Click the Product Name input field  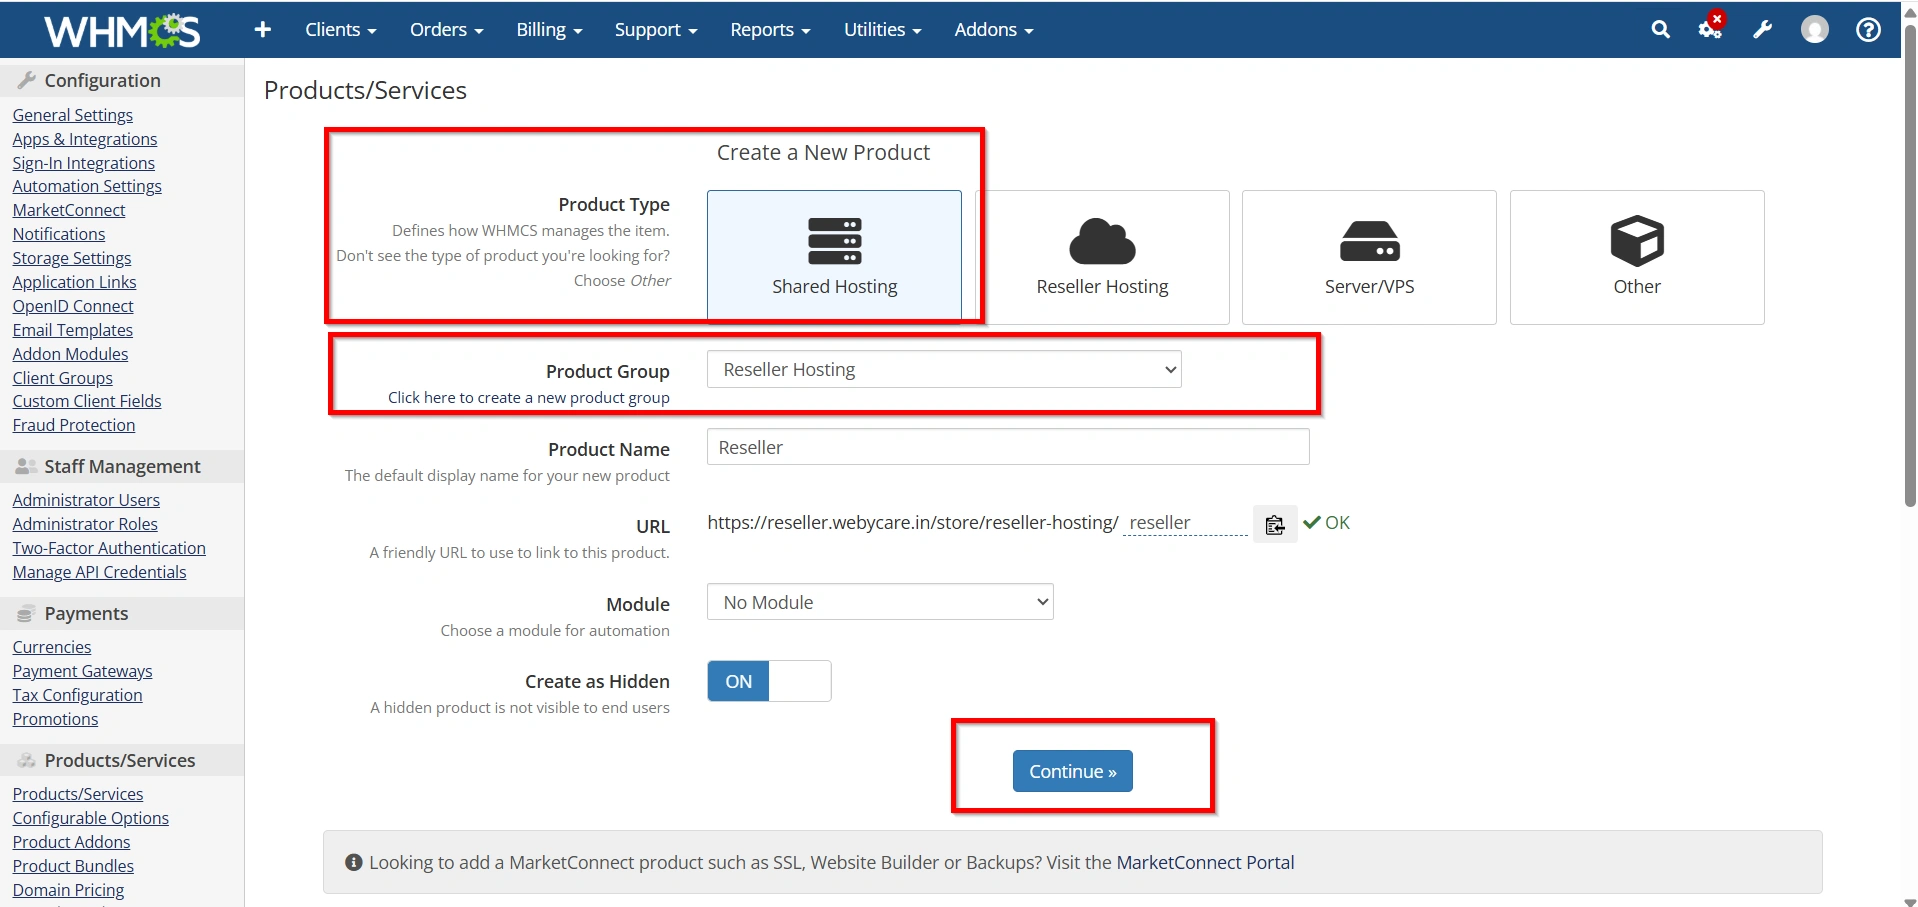(x=1008, y=447)
